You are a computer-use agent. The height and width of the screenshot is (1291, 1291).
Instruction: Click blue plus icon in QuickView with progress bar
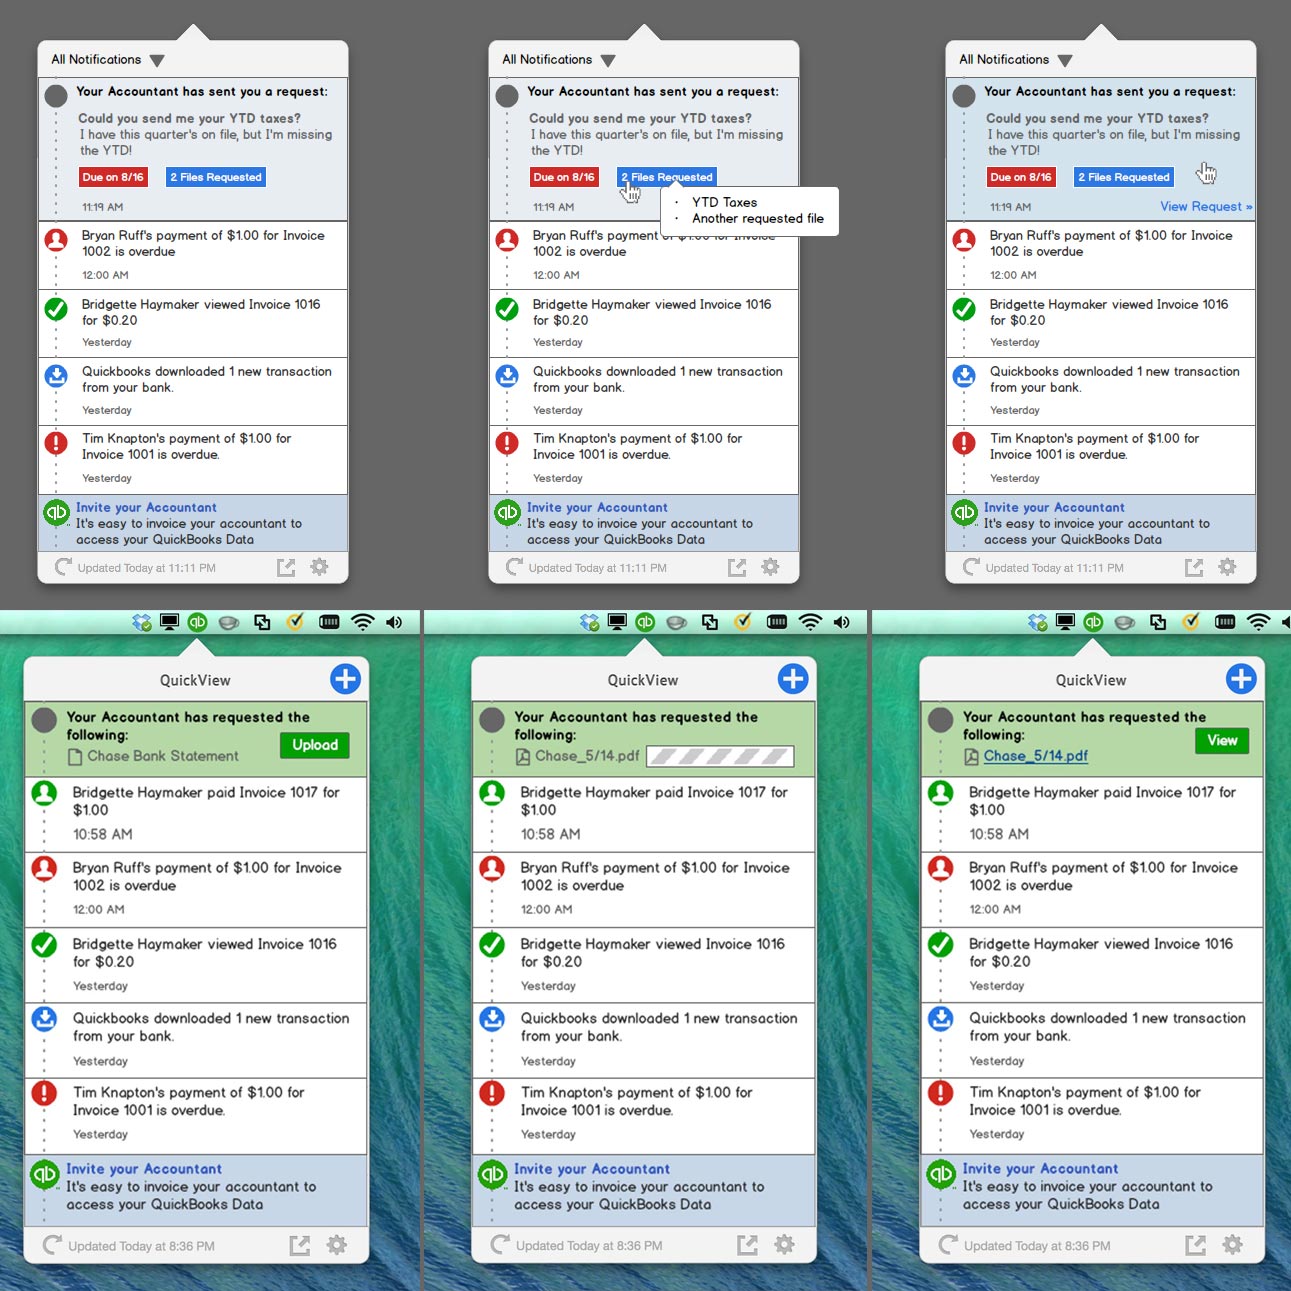click(x=793, y=679)
